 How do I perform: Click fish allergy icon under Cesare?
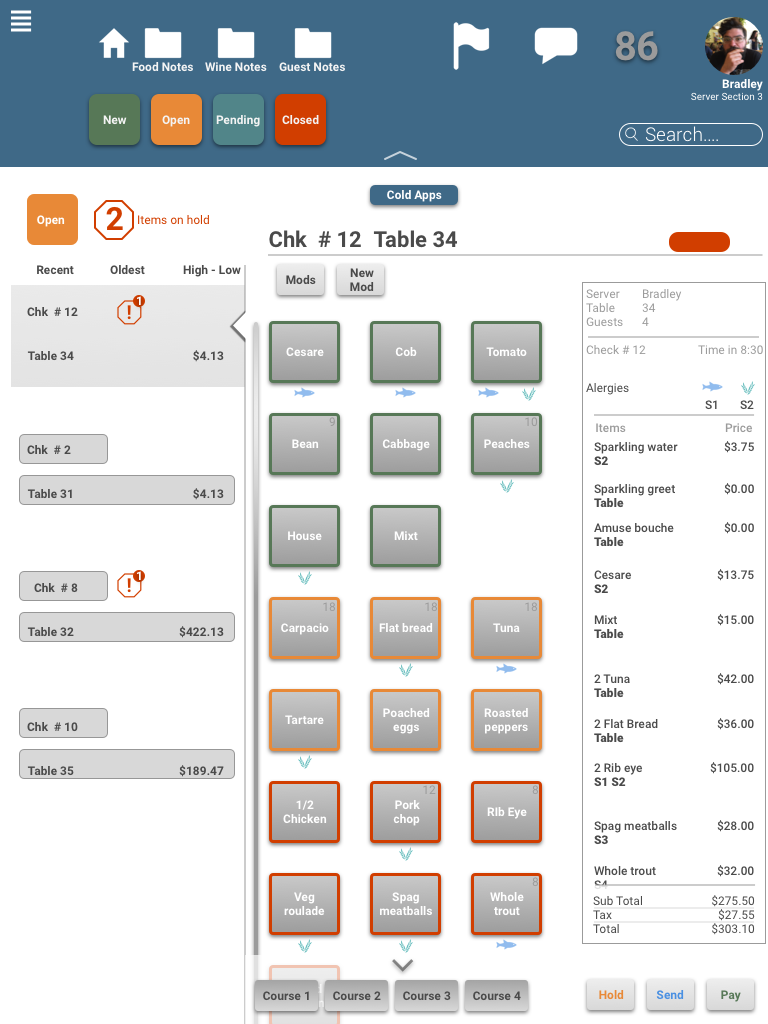pyautogui.click(x=304, y=392)
